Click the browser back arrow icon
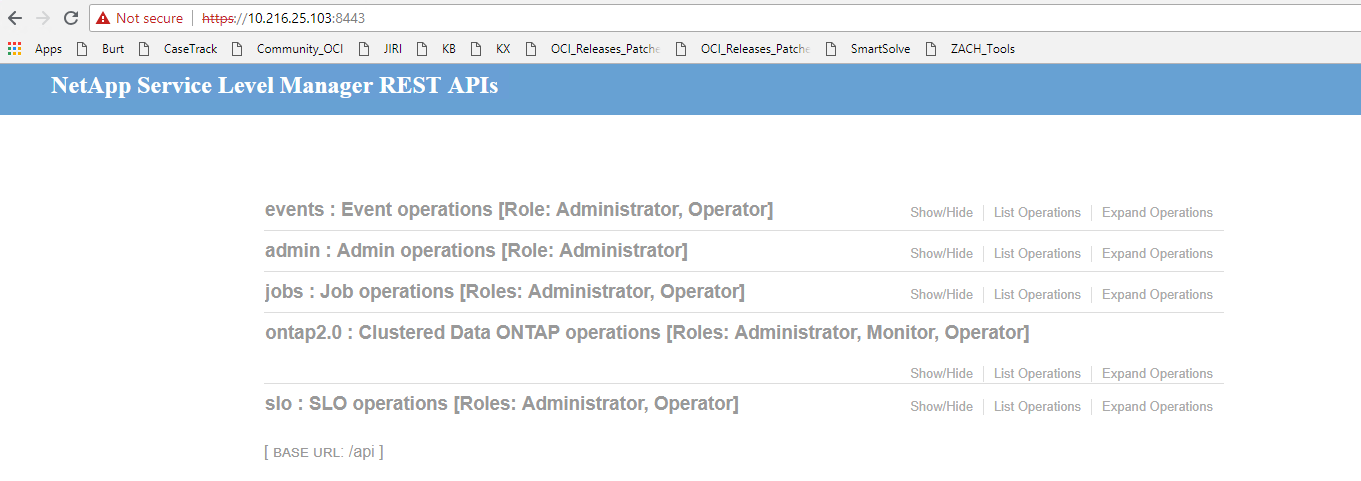 coord(15,18)
